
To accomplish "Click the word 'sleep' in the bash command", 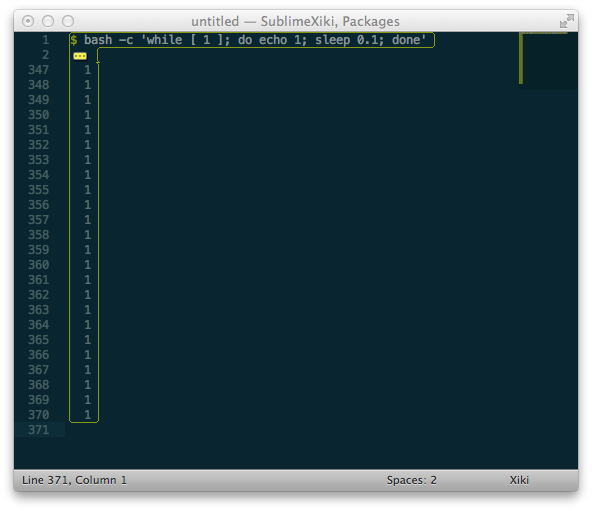I will [x=333, y=40].
